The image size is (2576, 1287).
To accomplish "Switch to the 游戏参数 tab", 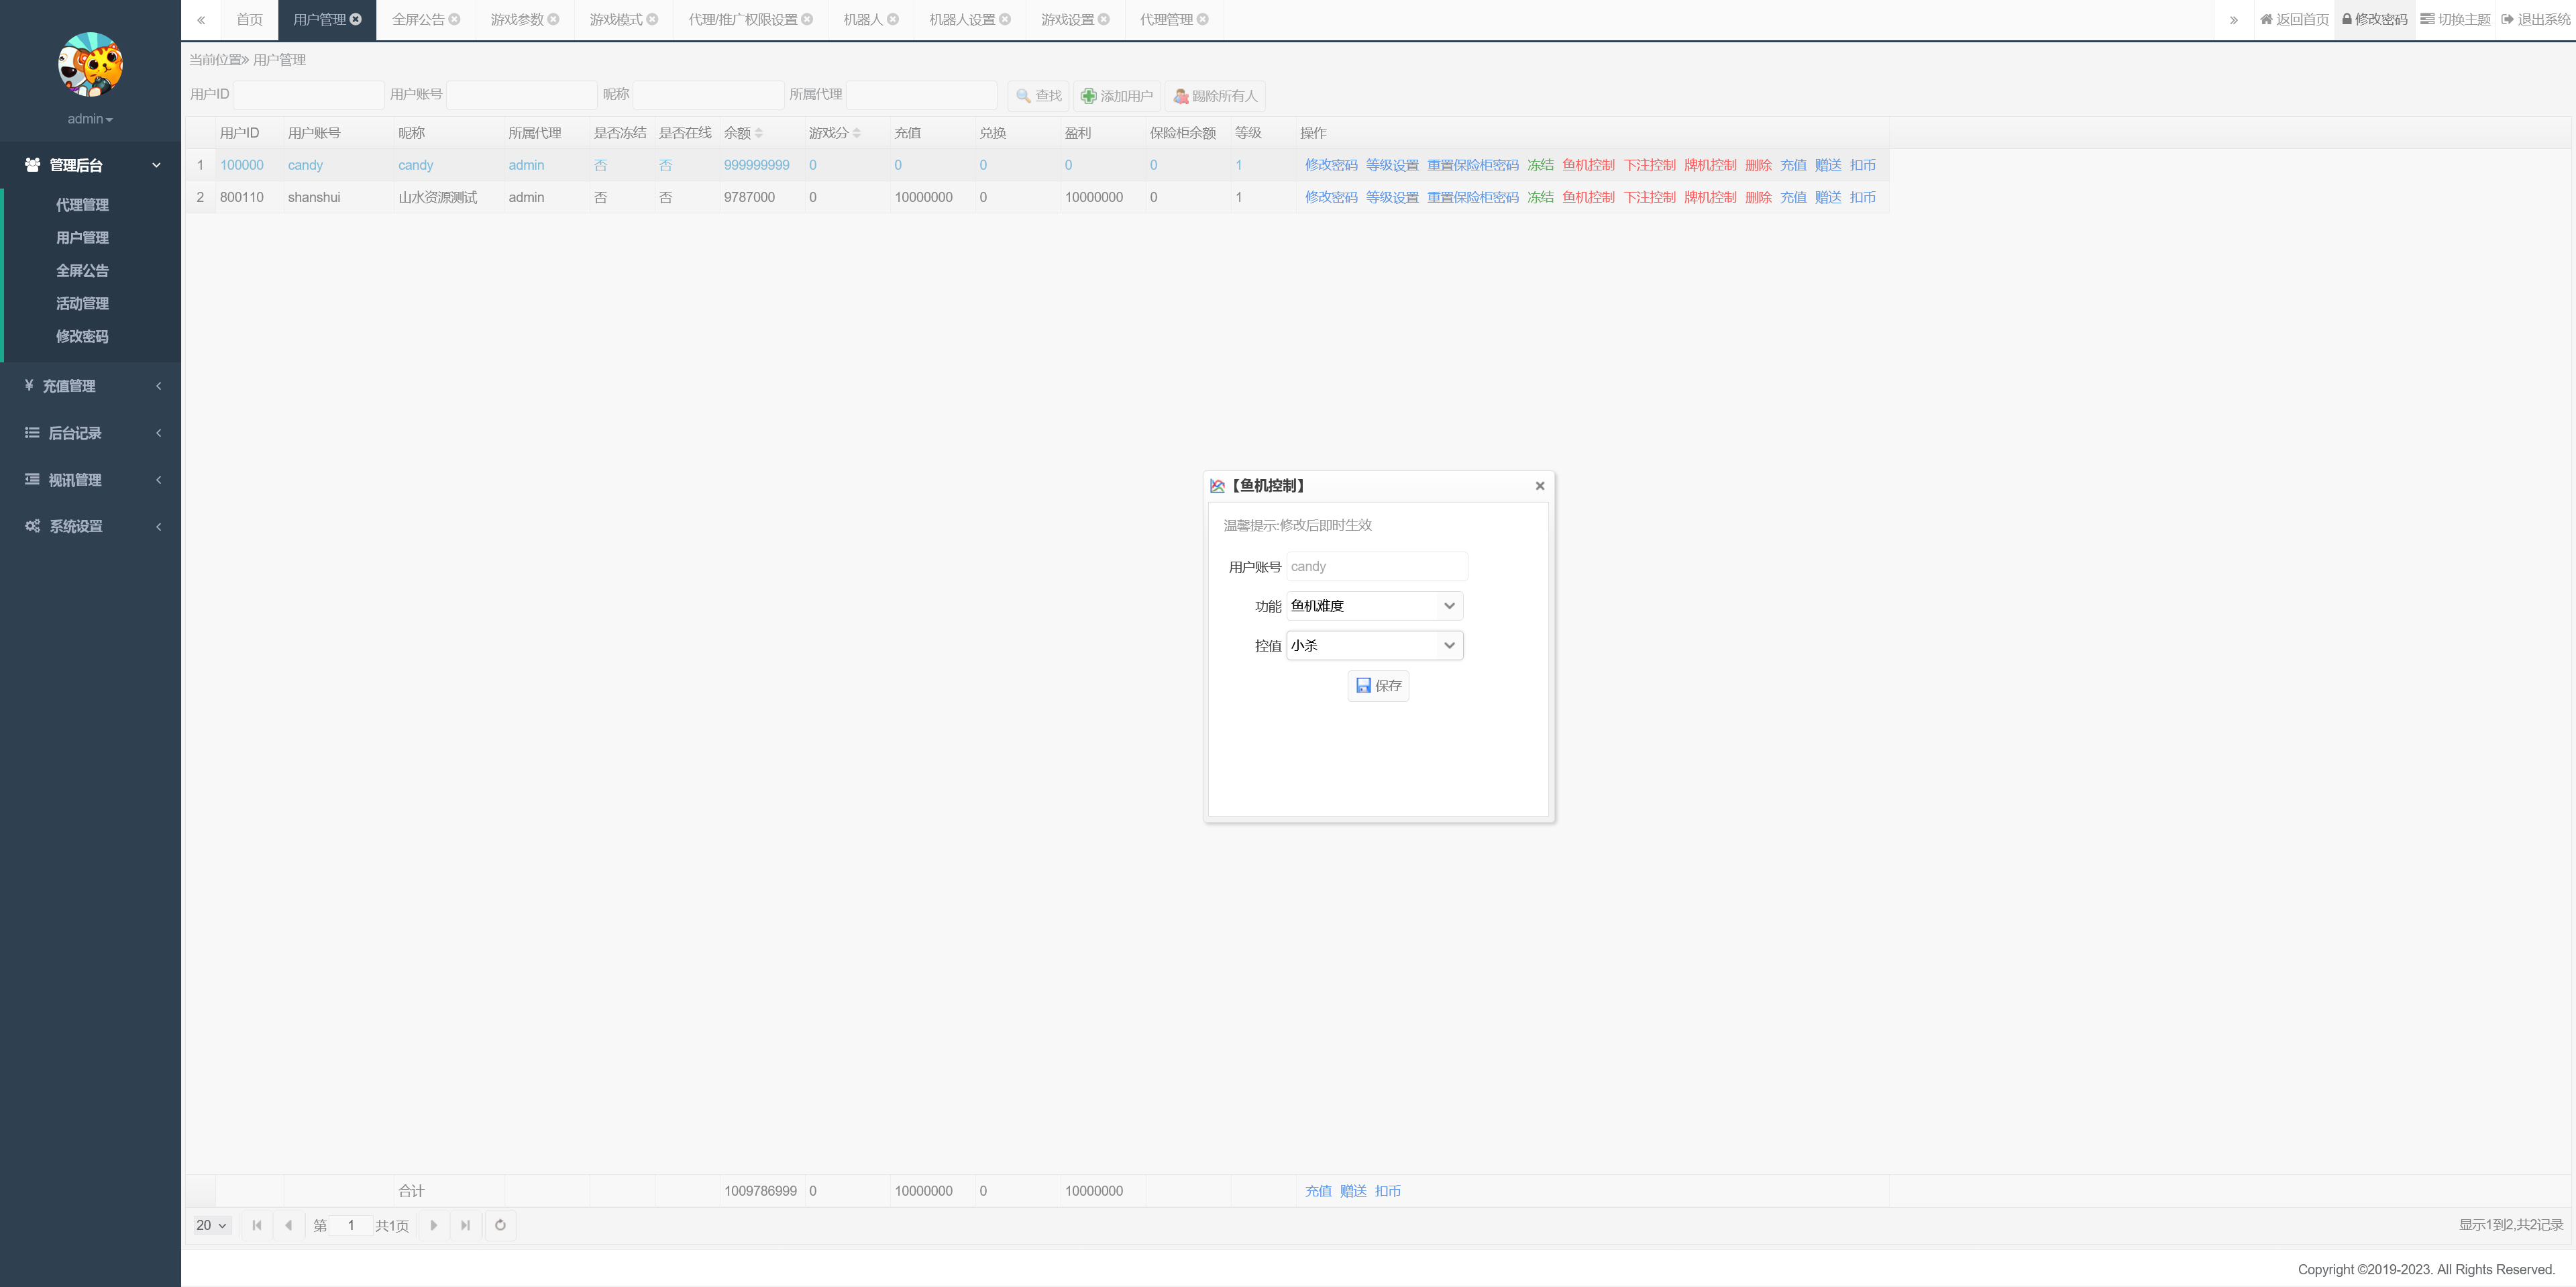I will [x=516, y=19].
